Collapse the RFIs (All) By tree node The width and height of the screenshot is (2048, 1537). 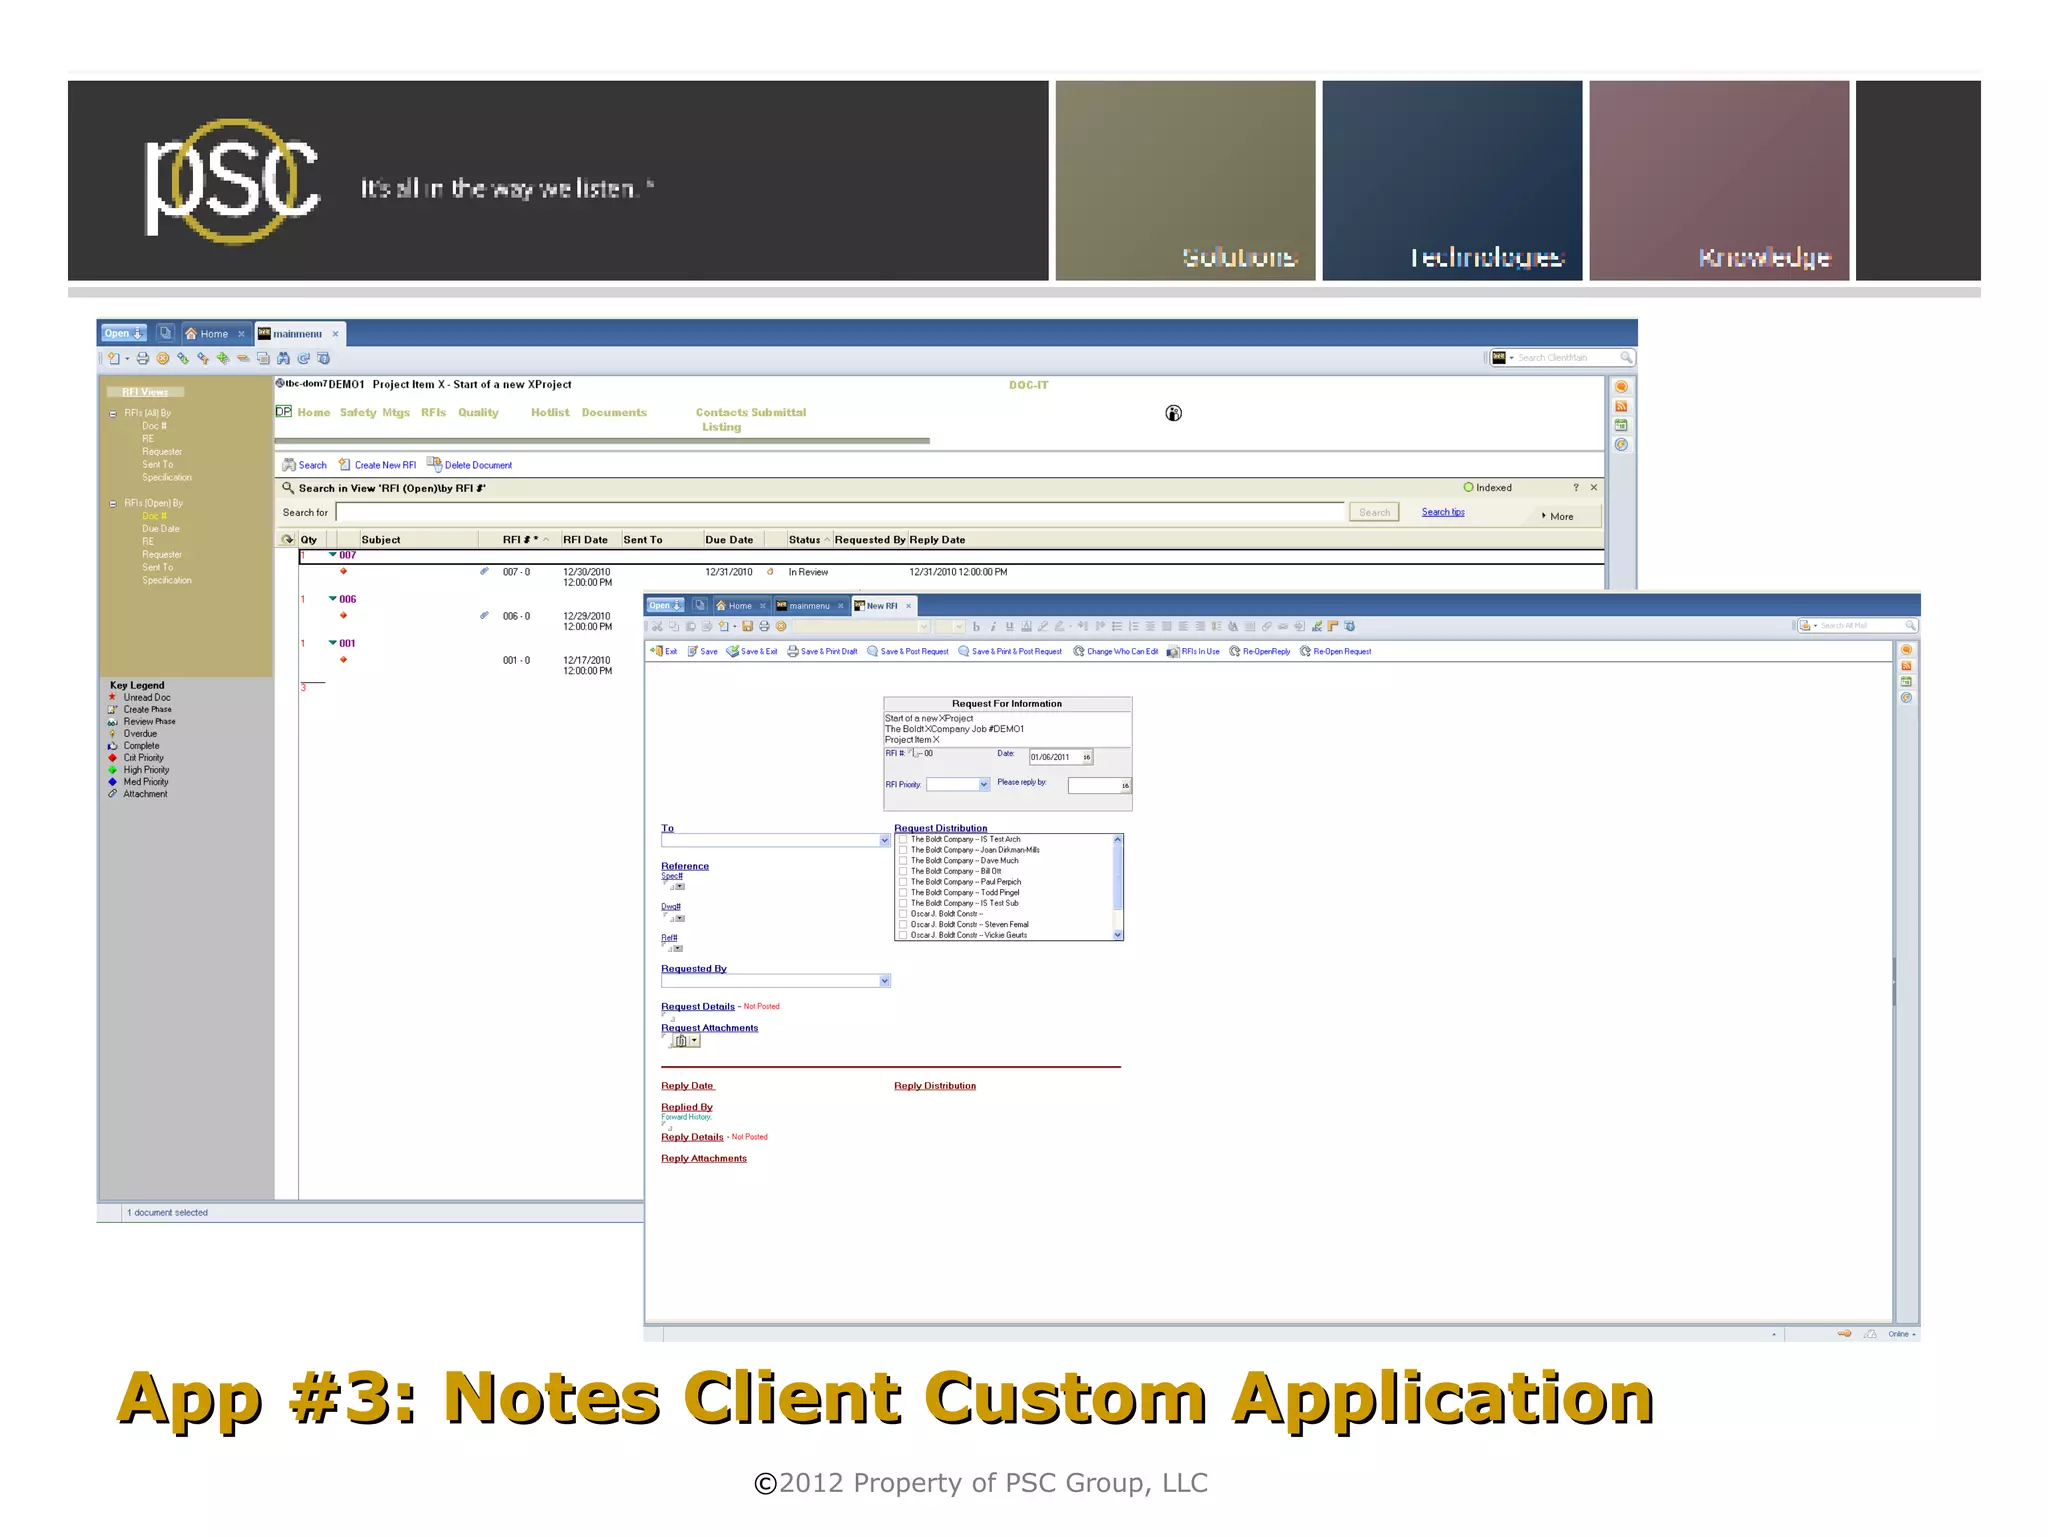113,413
